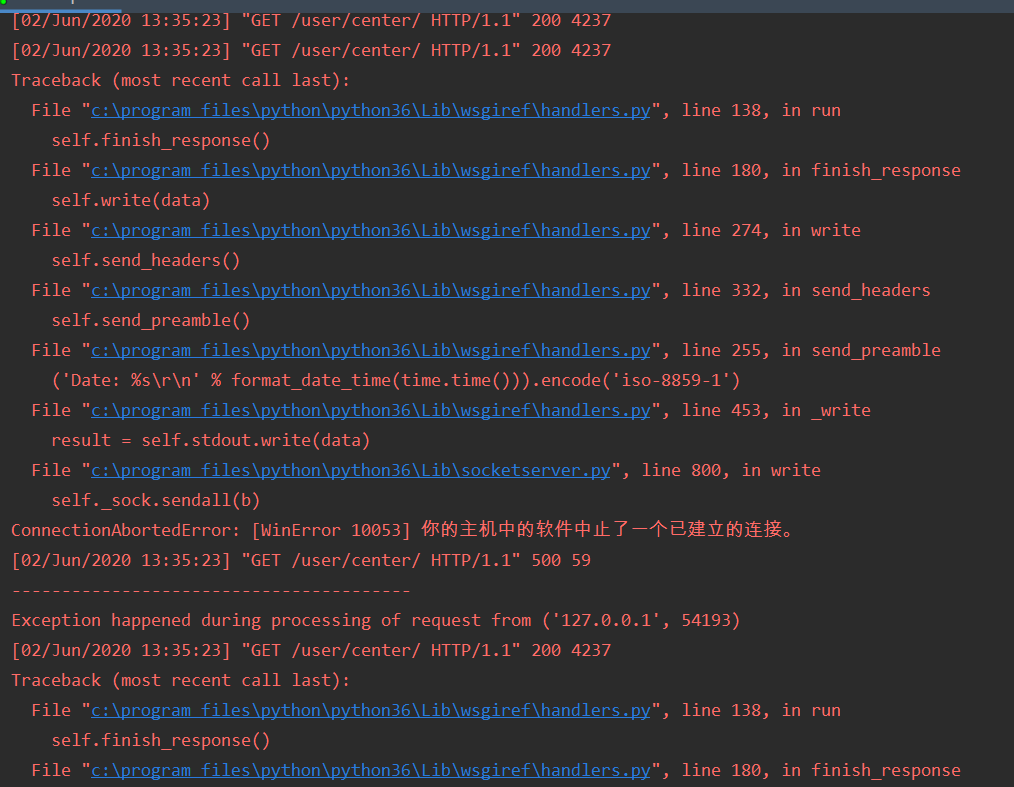Open handlers.py link at line 255 send_preamble
This screenshot has width=1014, height=787.
coord(370,350)
